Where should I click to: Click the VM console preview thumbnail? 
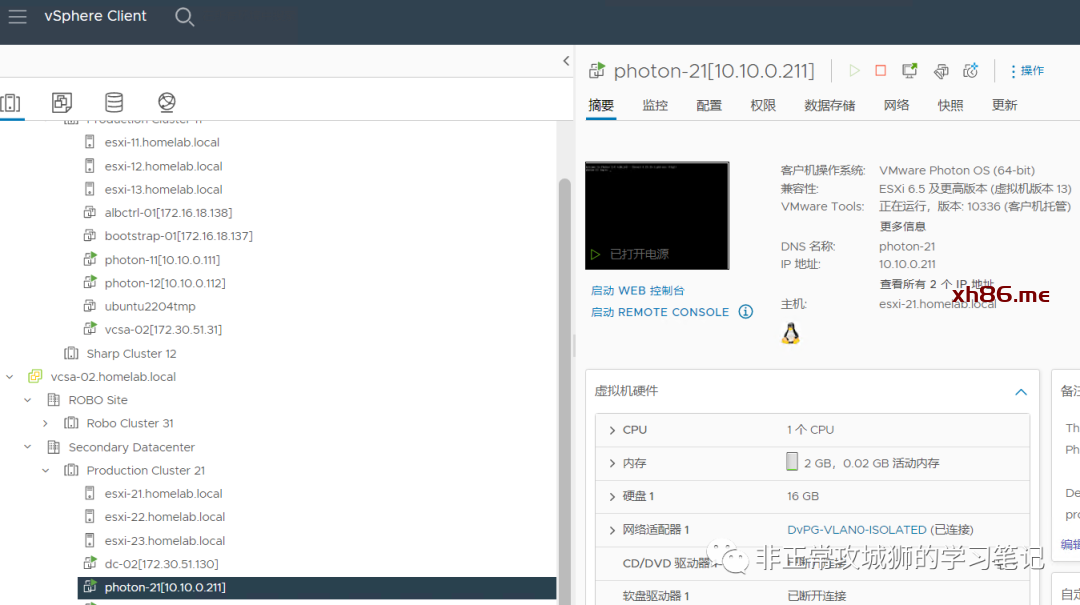click(657, 215)
